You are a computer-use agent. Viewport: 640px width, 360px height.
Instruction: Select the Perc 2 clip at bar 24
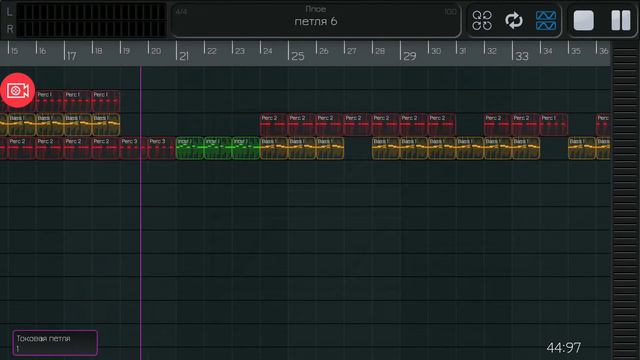273,124
